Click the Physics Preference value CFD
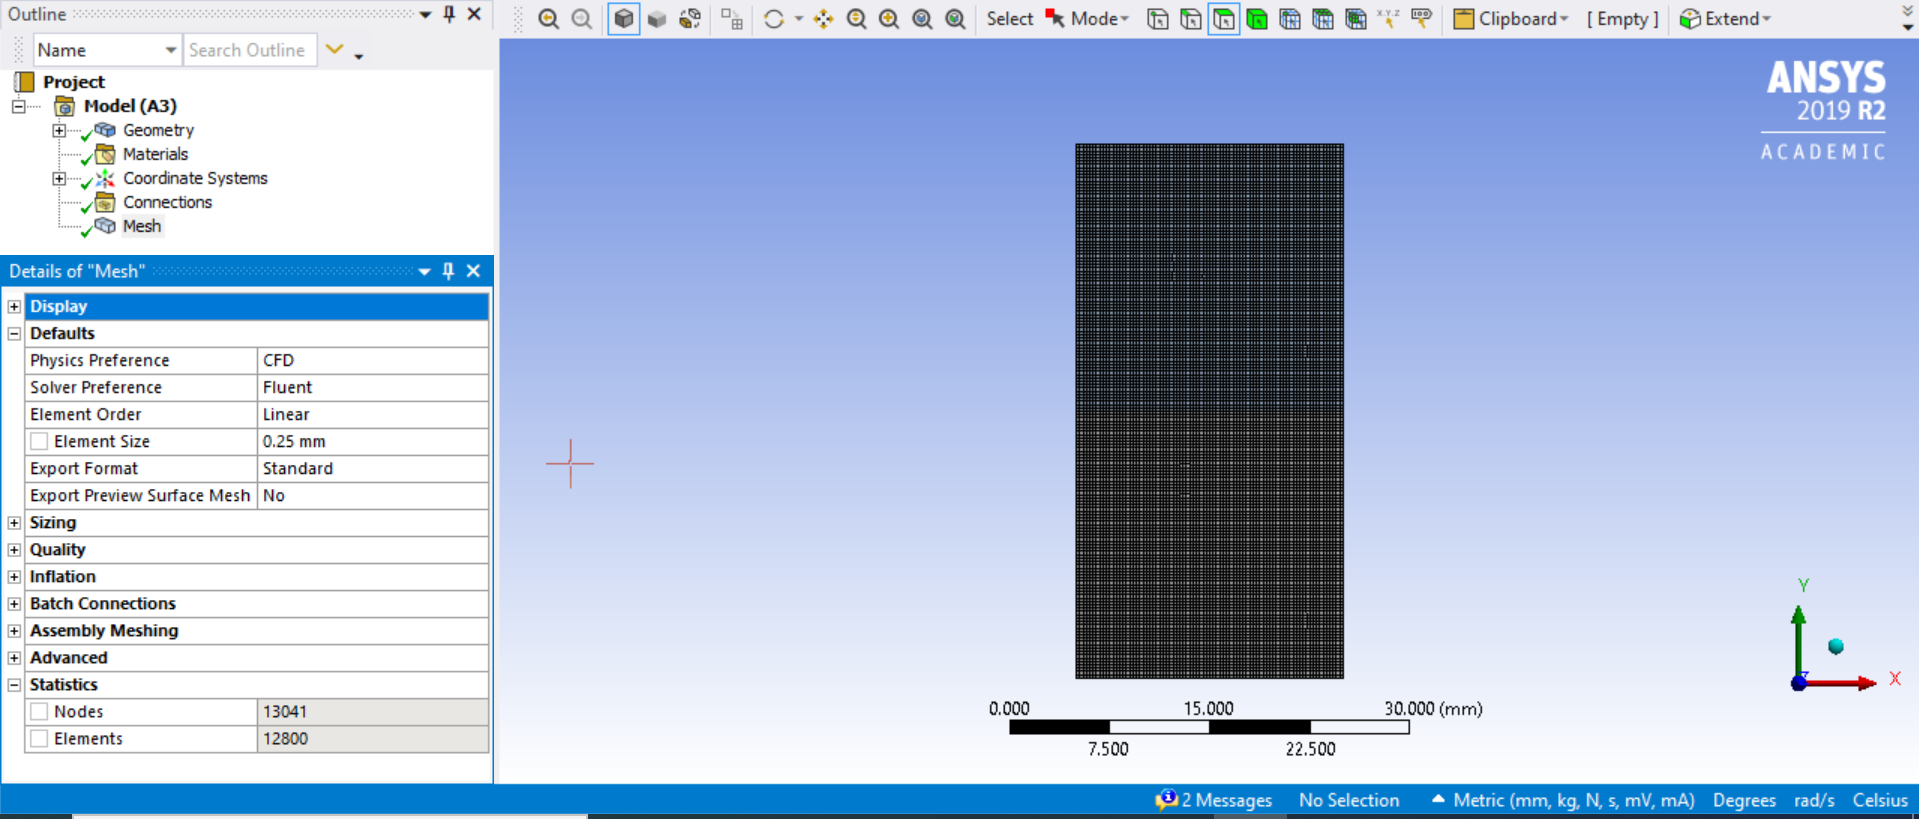Viewport: 1919px width, 819px height. tap(373, 360)
